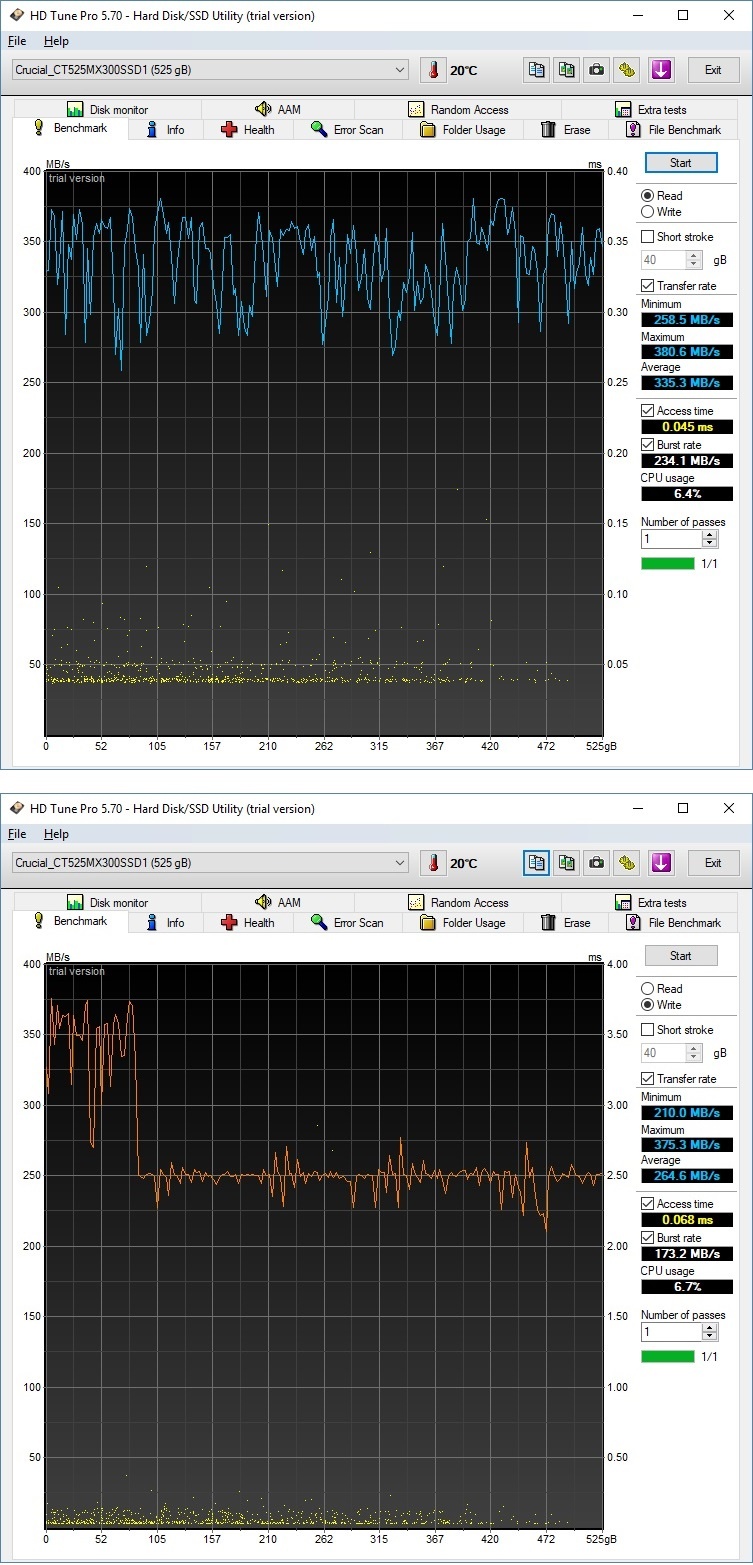Click Number of passes stepper in top window
This screenshot has height=1565, width=753.
click(710, 538)
